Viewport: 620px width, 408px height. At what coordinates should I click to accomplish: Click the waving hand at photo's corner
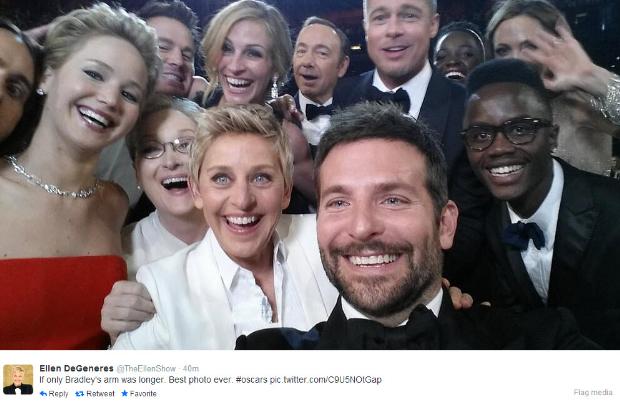pos(560,61)
